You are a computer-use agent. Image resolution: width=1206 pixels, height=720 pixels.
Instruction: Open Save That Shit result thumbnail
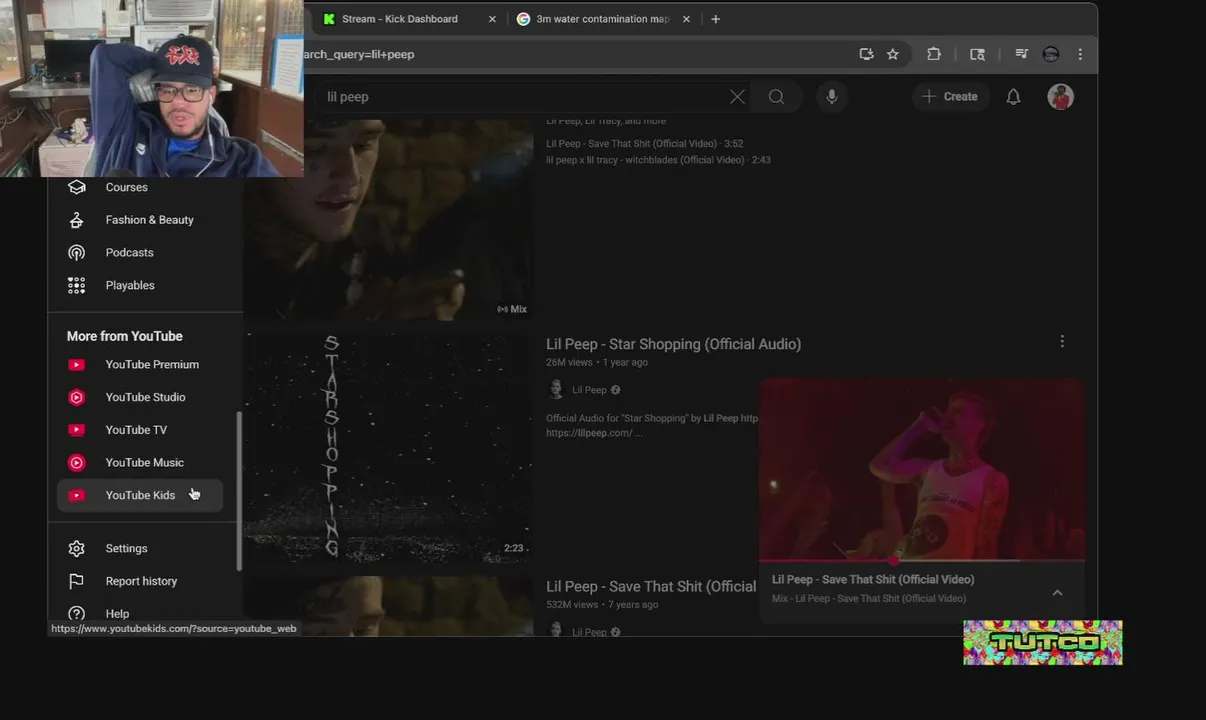[388, 606]
